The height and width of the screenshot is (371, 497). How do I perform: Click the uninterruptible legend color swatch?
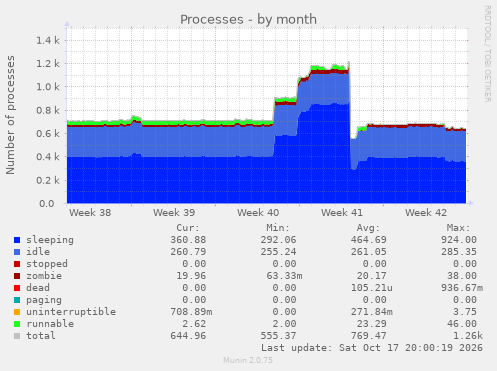pyautogui.click(x=17, y=312)
